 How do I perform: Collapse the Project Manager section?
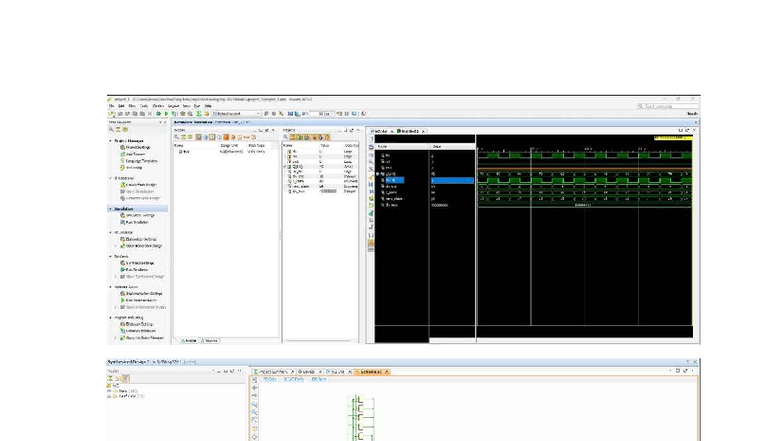(110, 141)
